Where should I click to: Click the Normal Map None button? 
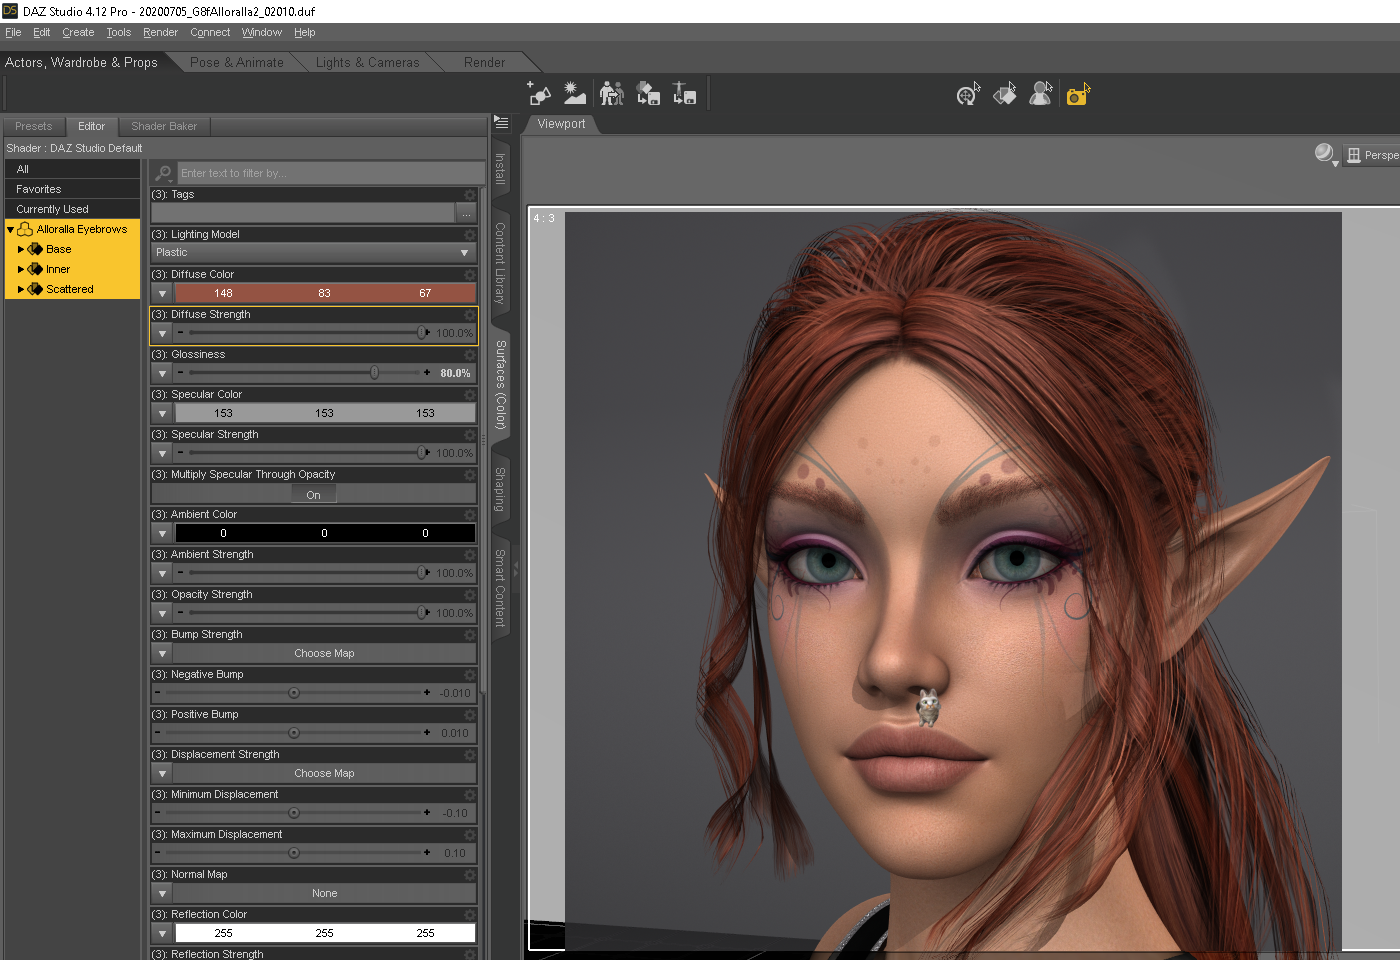pyautogui.click(x=325, y=893)
